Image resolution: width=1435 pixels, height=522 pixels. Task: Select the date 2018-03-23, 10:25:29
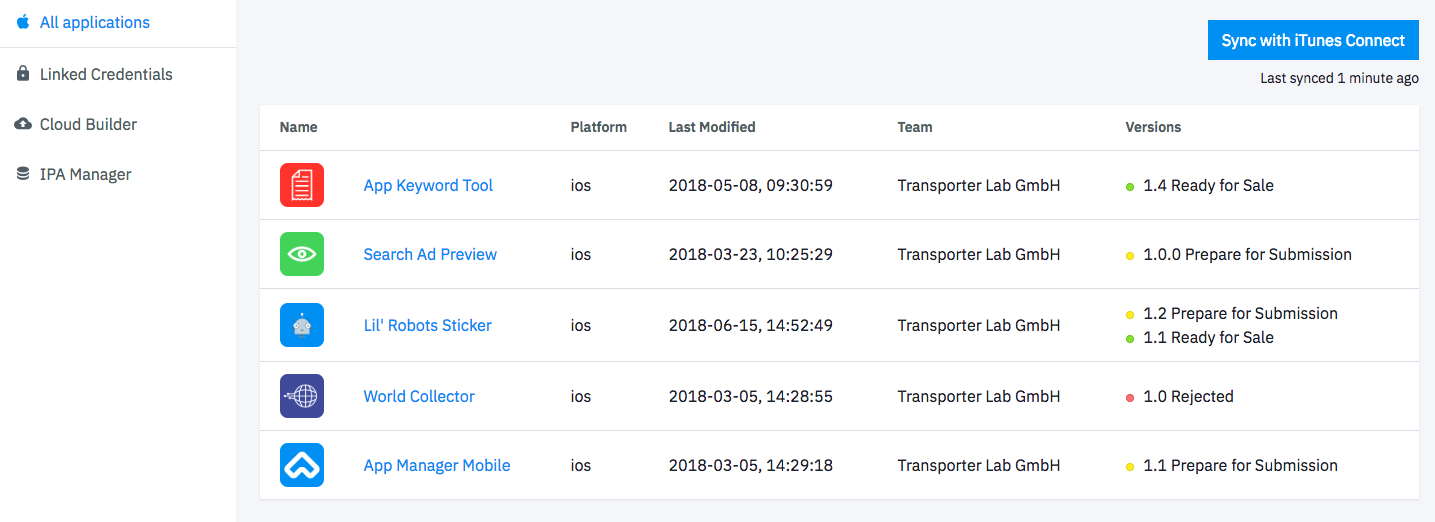(750, 254)
